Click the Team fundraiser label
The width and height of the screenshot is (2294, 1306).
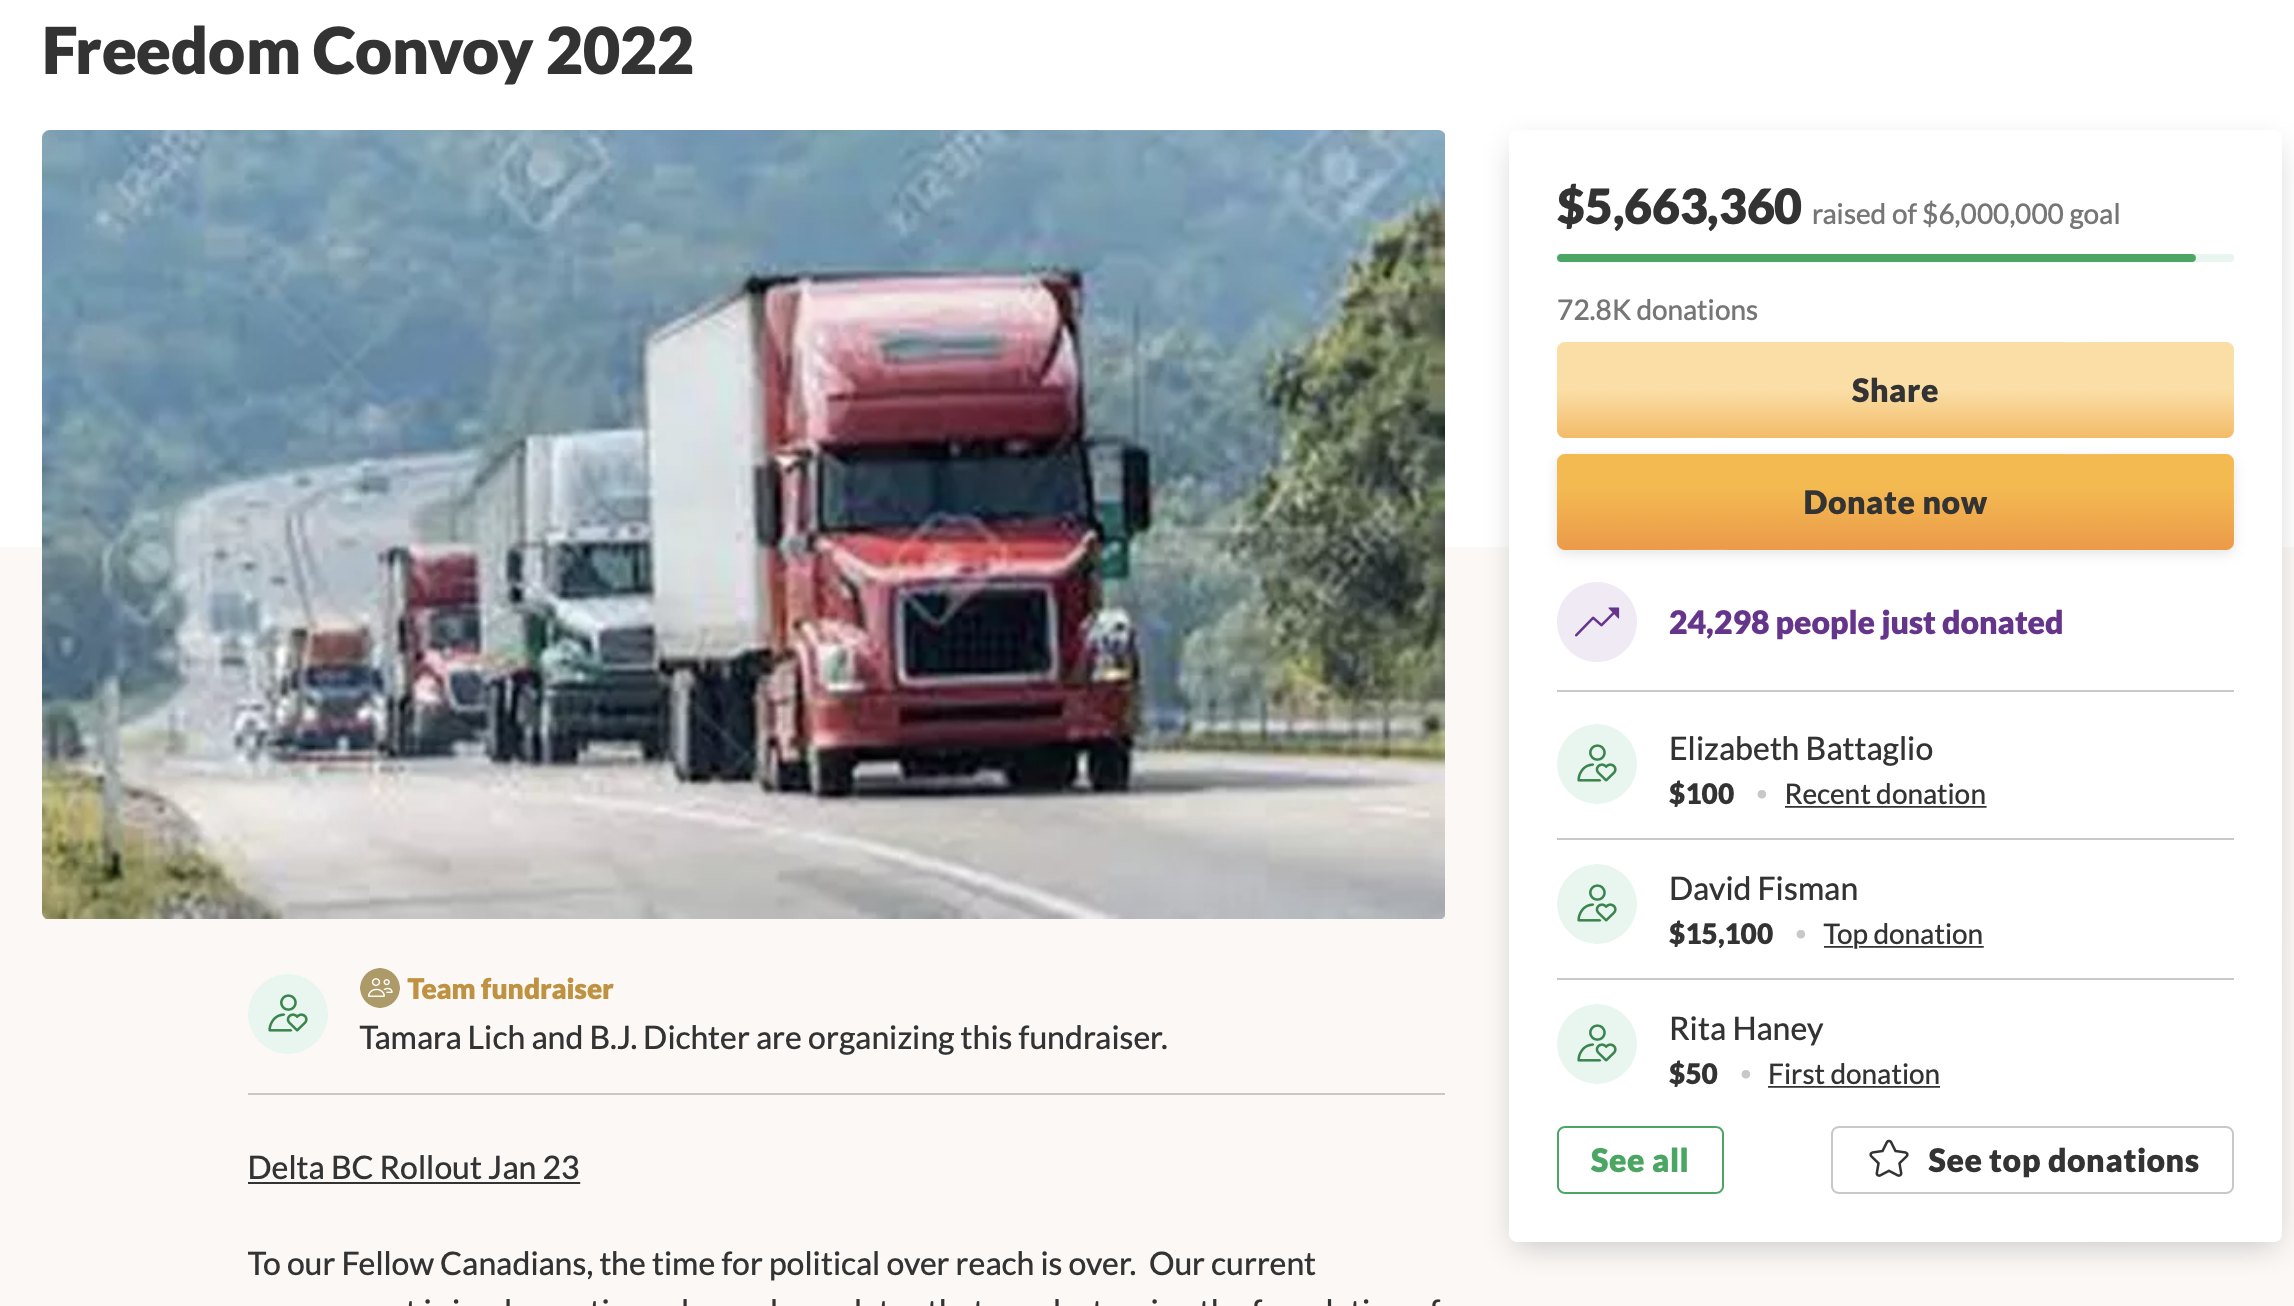tap(510, 989)
